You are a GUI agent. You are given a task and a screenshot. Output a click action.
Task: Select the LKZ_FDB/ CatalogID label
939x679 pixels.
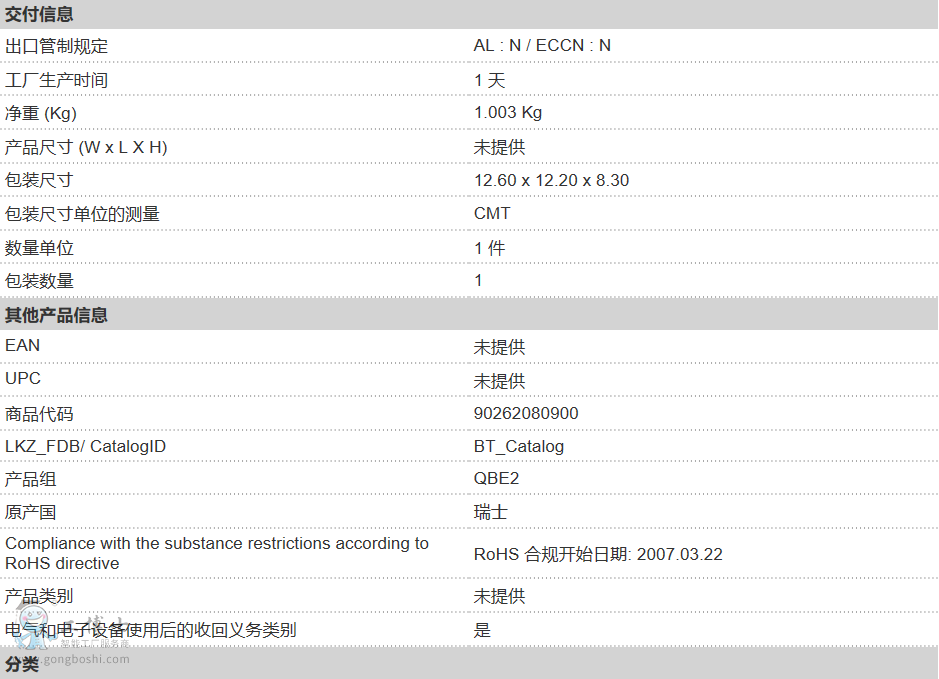click(86, 447)
